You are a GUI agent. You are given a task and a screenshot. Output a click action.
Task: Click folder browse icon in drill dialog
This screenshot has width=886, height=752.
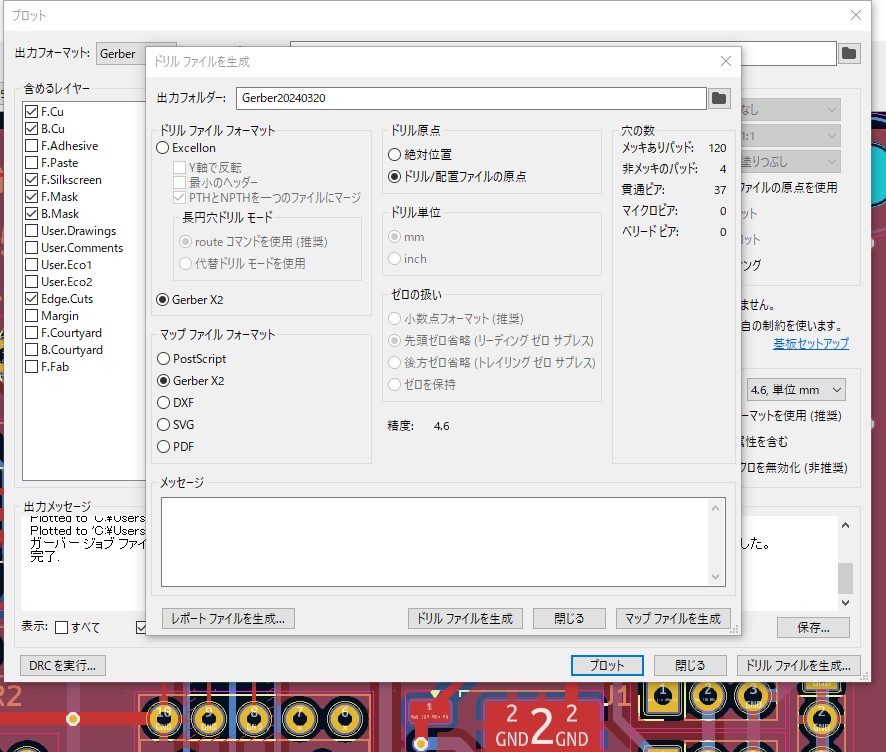tap(719, 98)
